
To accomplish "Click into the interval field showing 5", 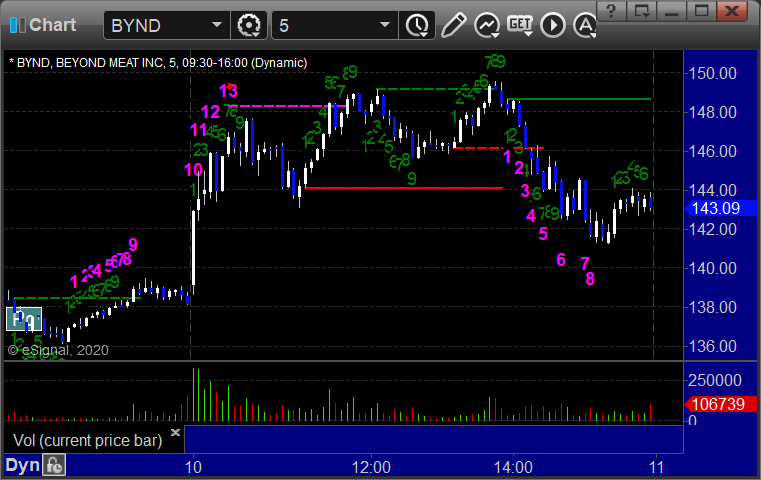I will 335,25.
